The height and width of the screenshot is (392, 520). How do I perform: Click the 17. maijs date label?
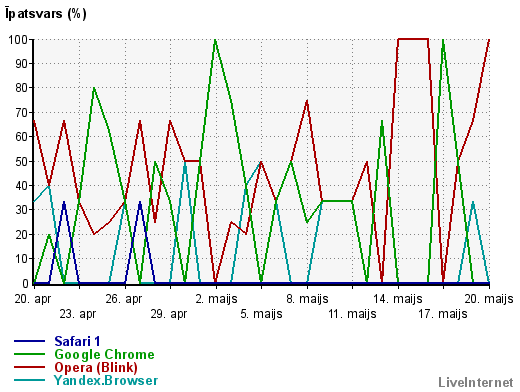click(443, 314)
